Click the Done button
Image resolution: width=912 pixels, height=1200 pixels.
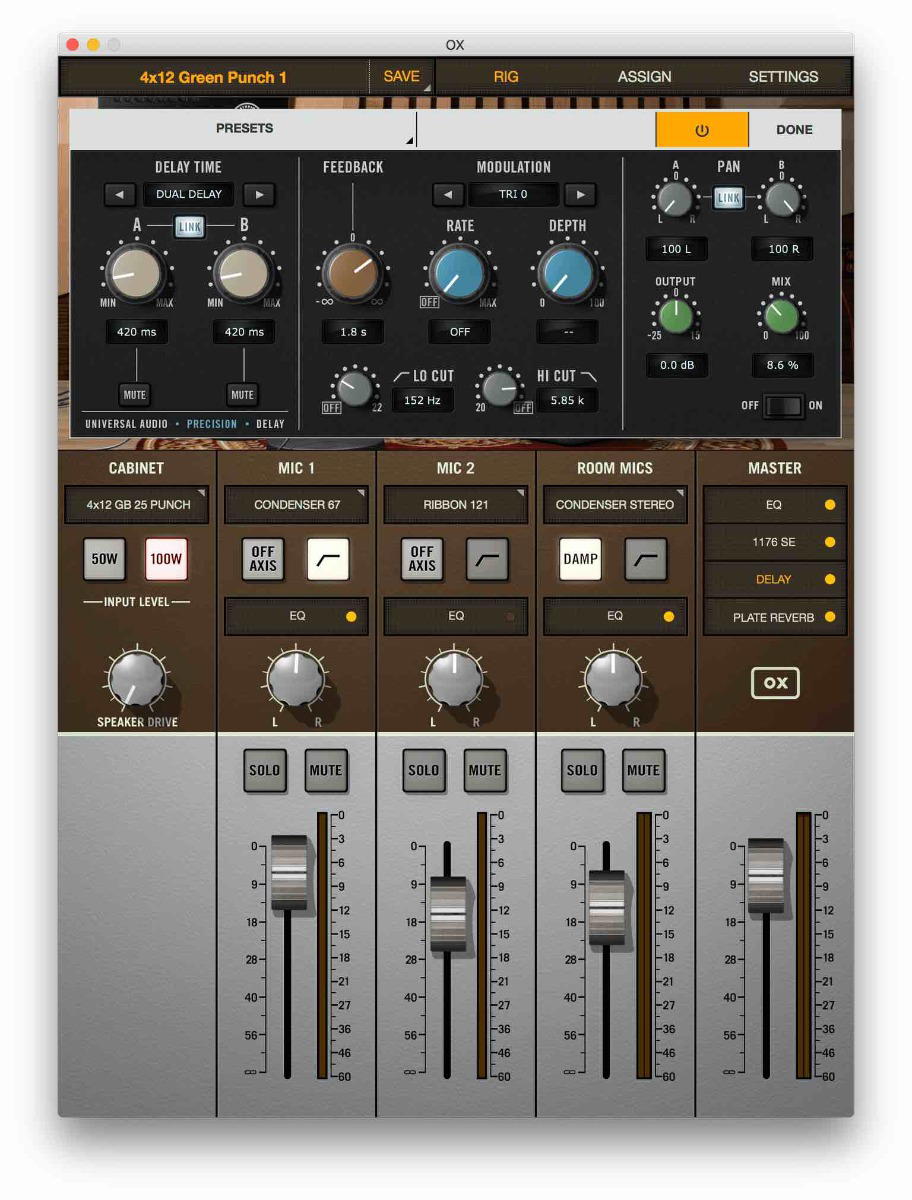795,130
